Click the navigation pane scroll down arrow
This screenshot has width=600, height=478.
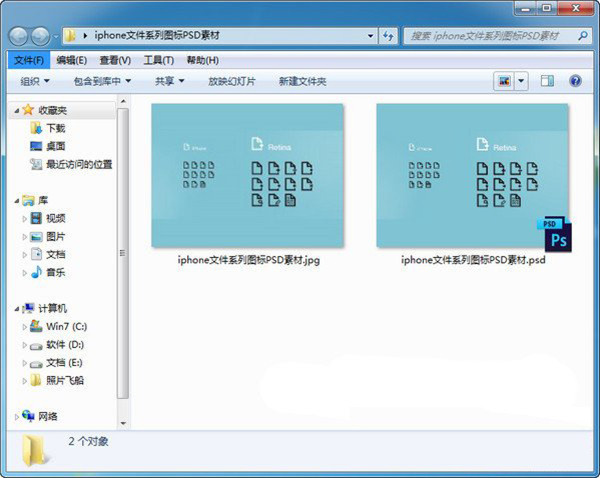point(123,423)
